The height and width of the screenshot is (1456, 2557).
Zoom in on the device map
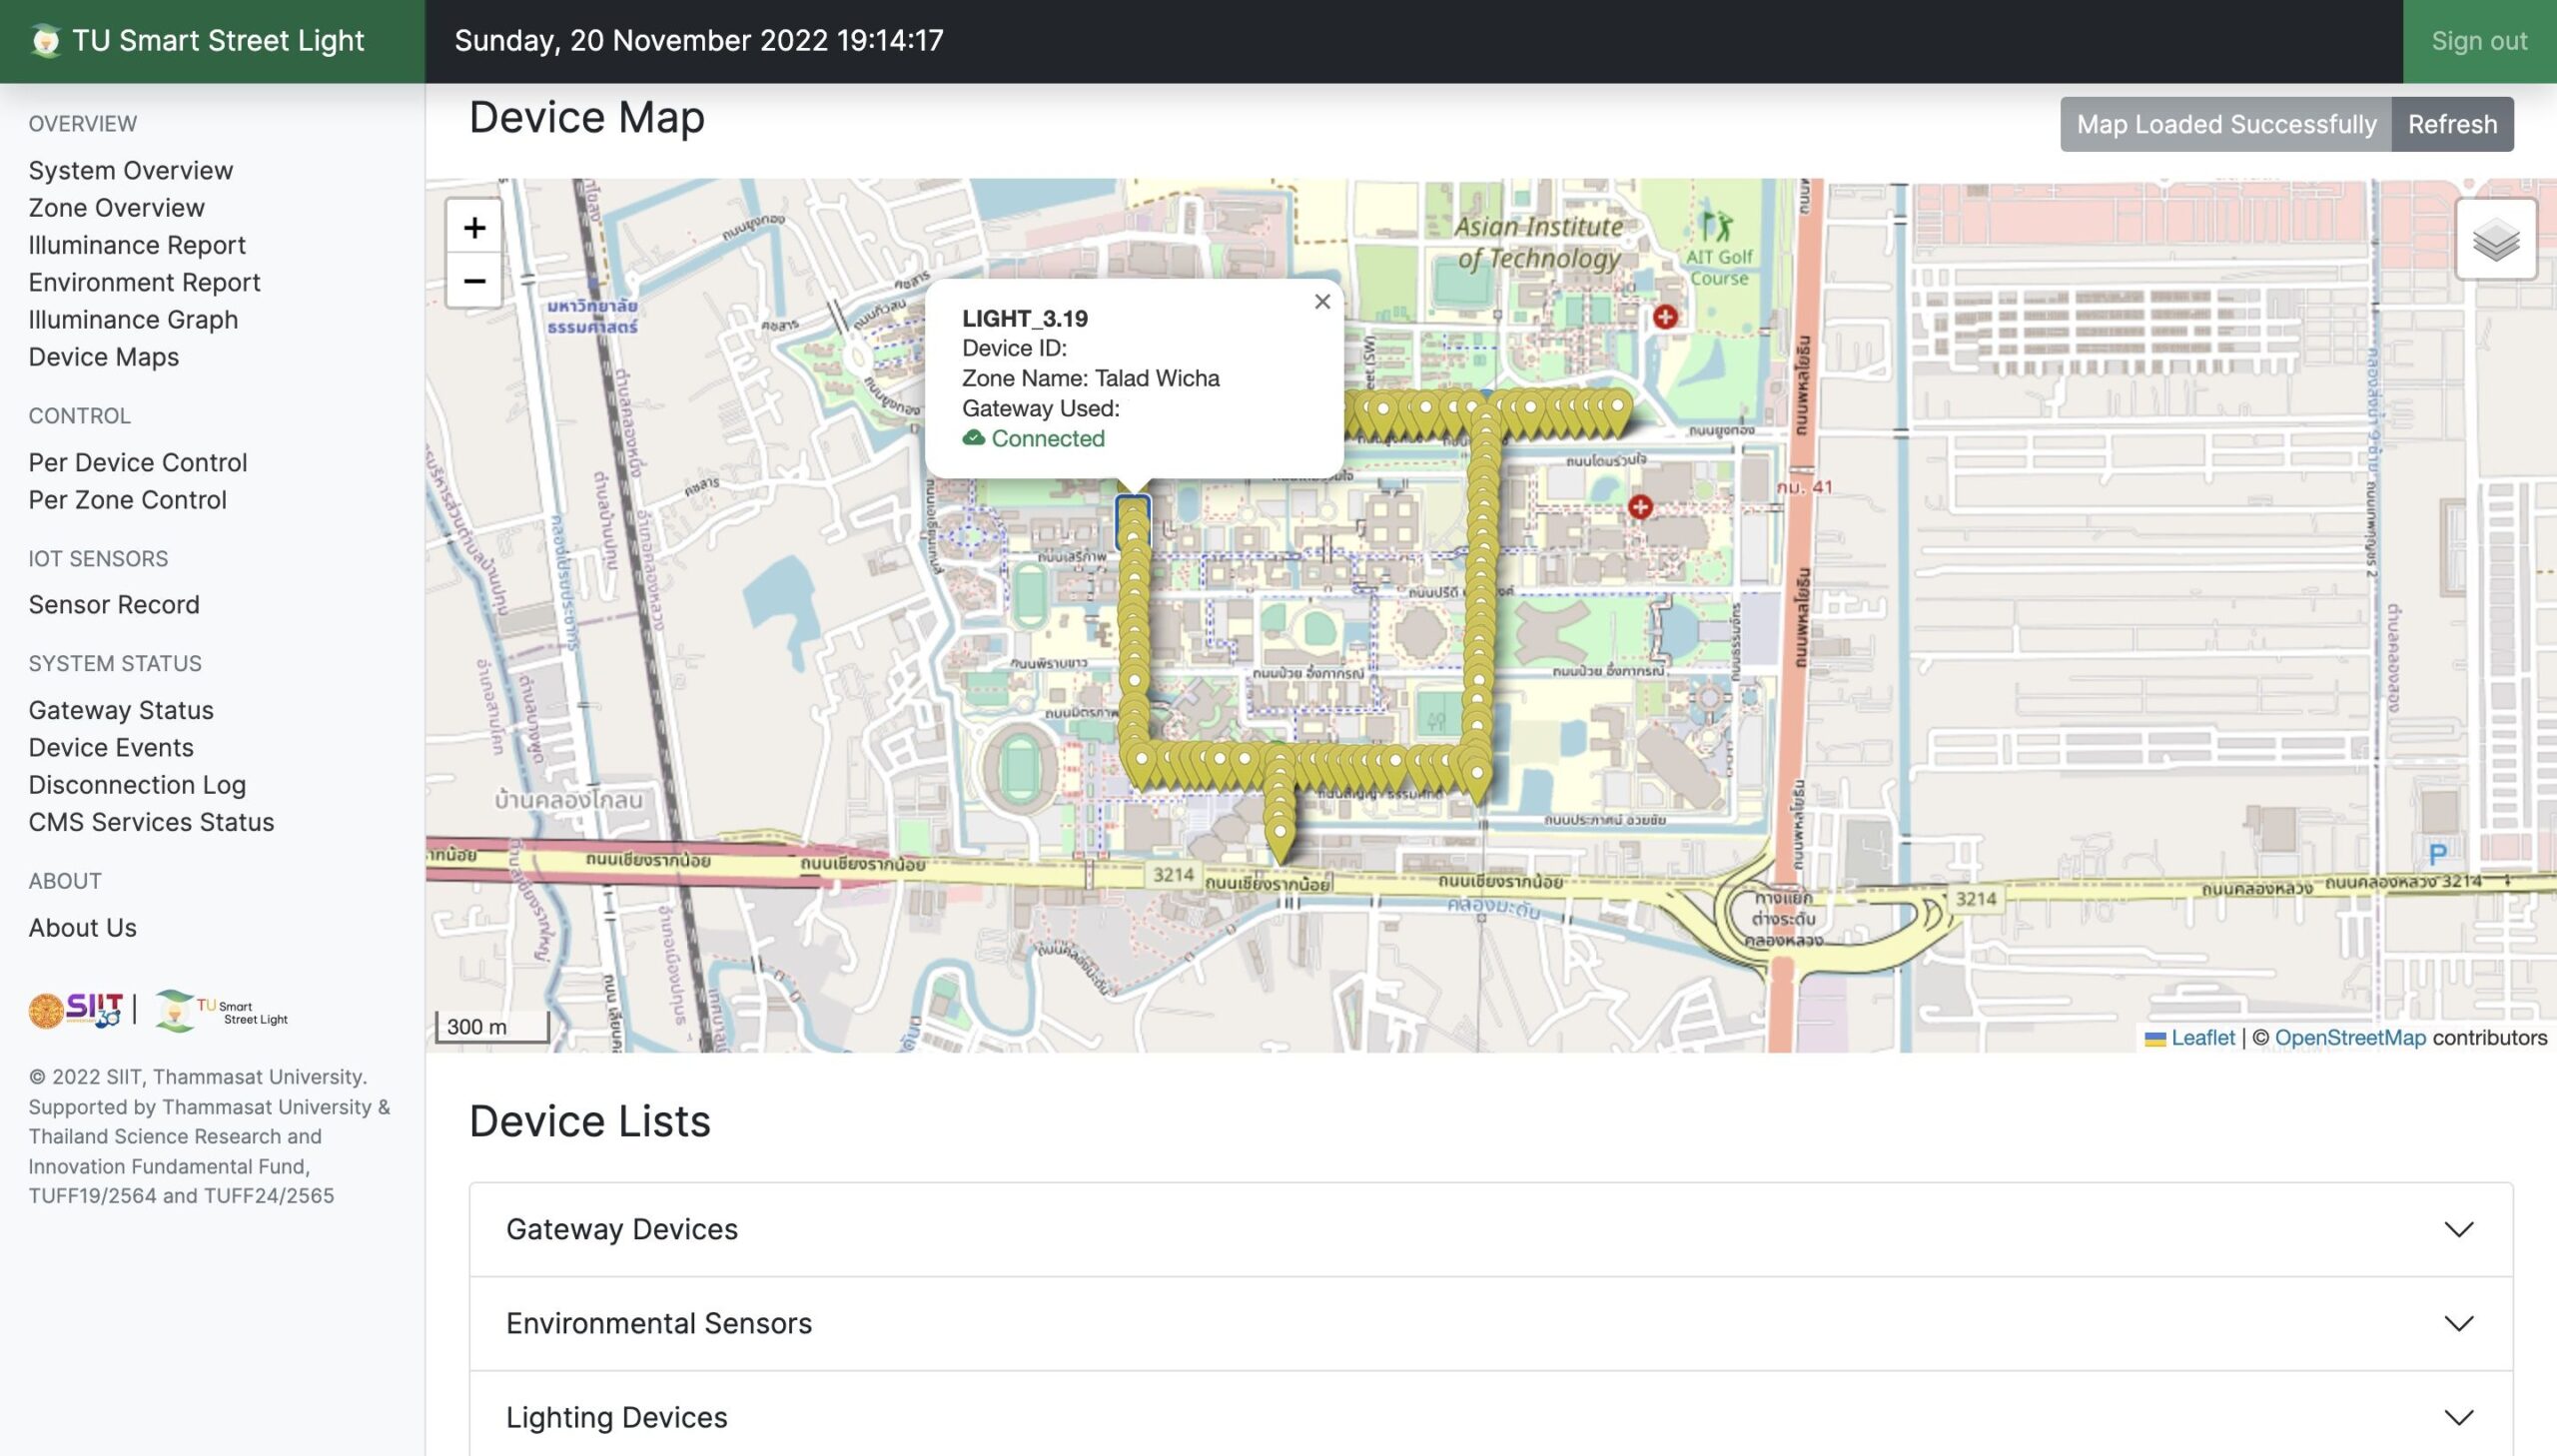pos(474,228)
